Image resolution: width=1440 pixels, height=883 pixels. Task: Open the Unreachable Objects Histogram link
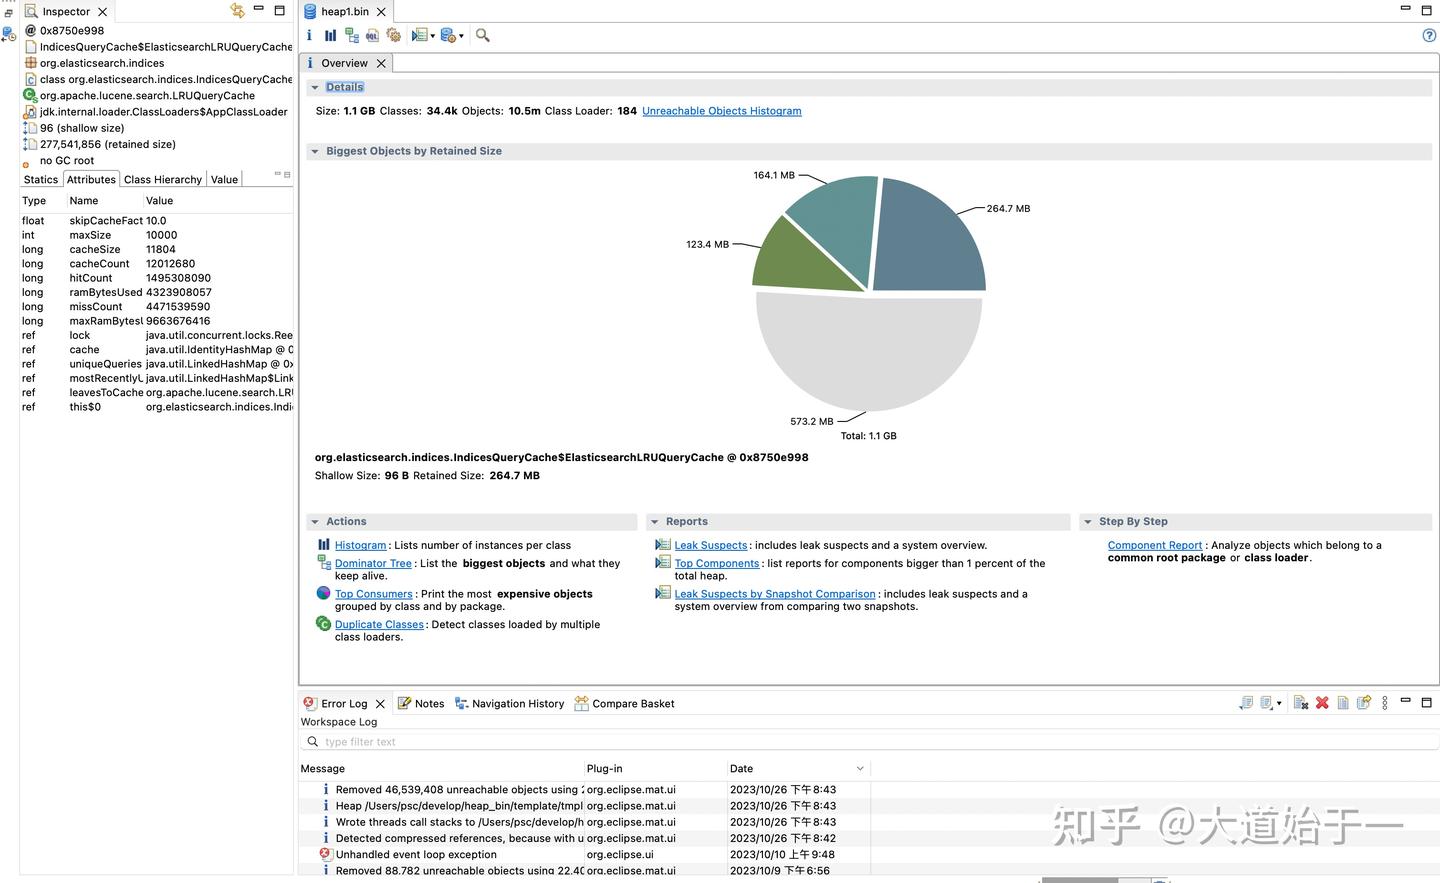[x=721, y=111]
